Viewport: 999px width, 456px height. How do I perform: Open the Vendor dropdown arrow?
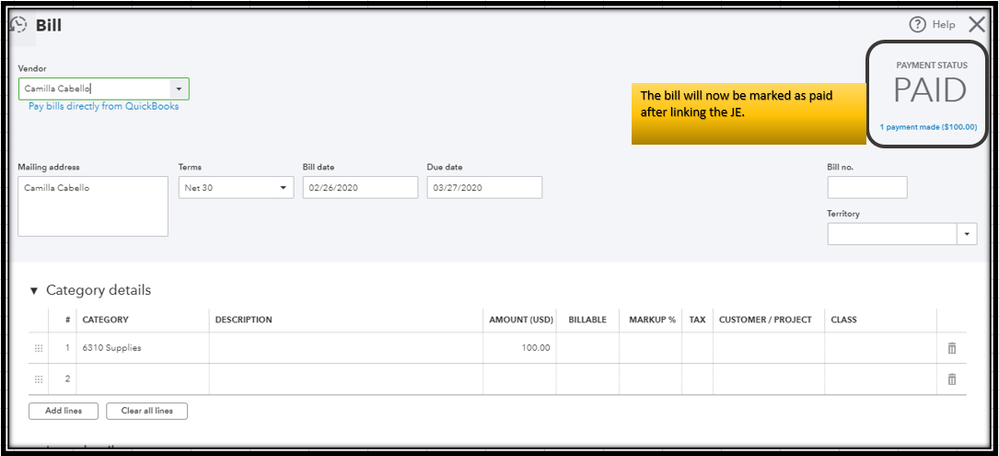pyautogui.click(x=178, y=88)
